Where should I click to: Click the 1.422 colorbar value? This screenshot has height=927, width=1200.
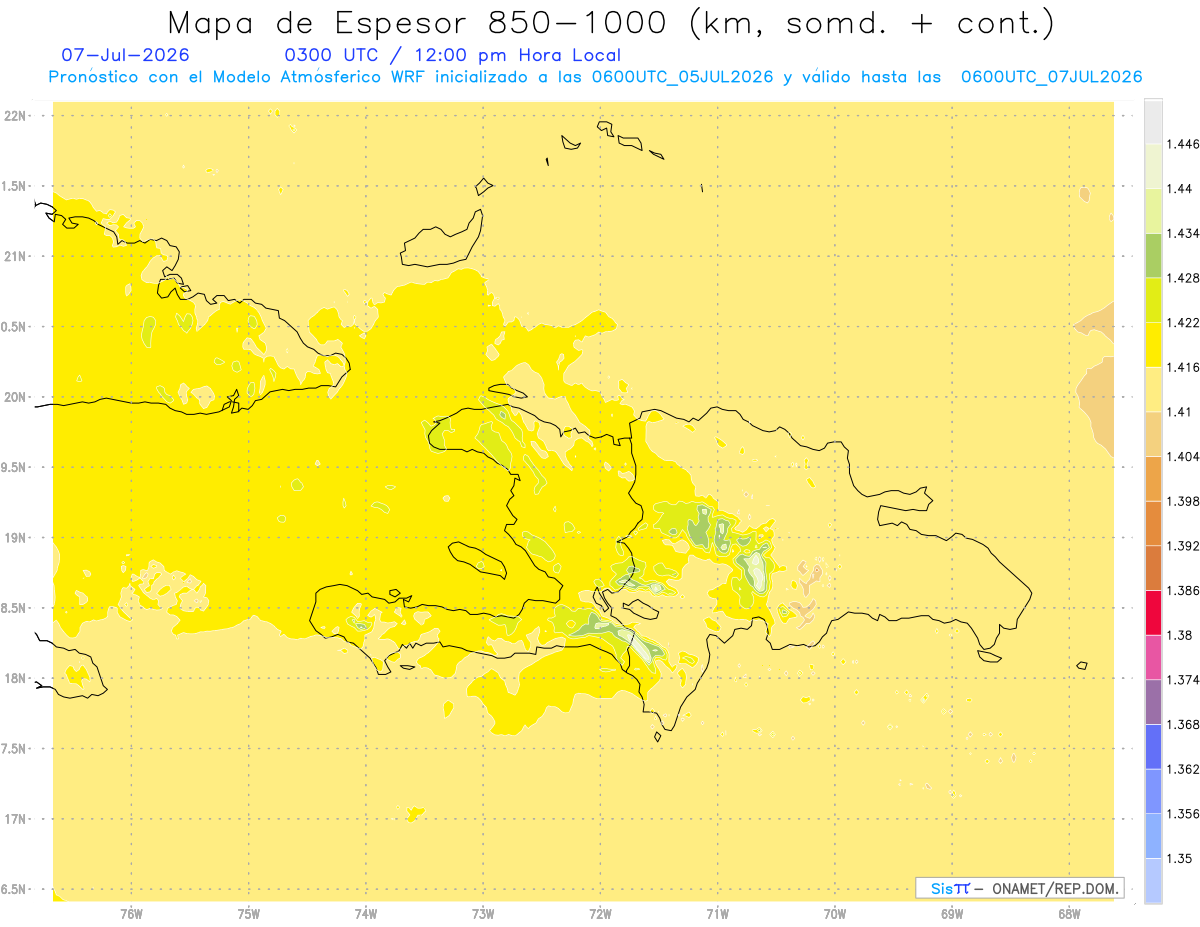pos(1183,323)
